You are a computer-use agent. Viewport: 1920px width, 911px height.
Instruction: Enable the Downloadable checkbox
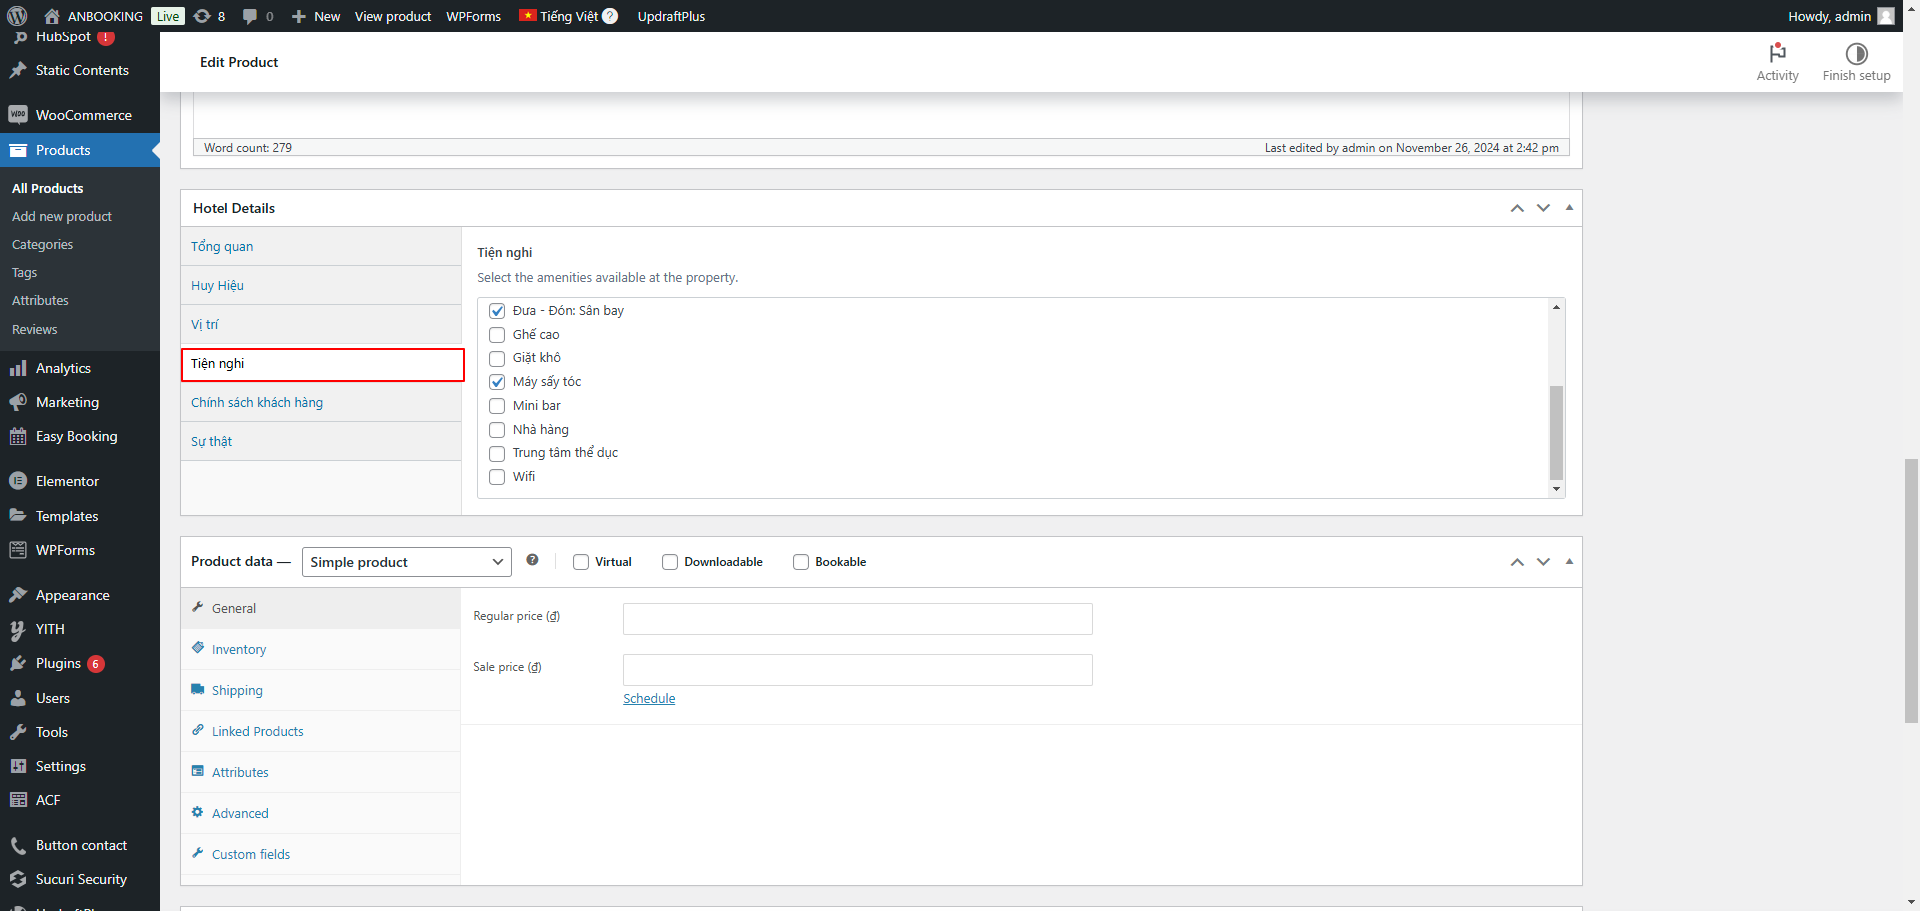pyautogui.click(x=670, y=562)
